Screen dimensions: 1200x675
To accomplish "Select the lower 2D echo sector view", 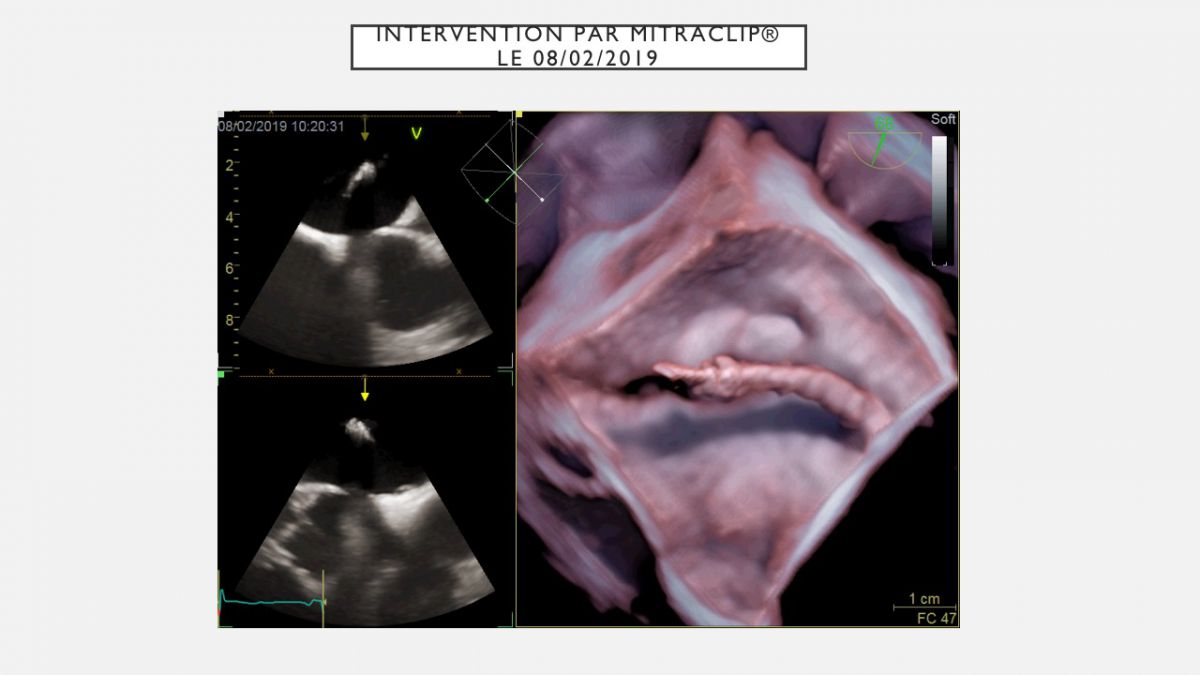I will 364,520.
